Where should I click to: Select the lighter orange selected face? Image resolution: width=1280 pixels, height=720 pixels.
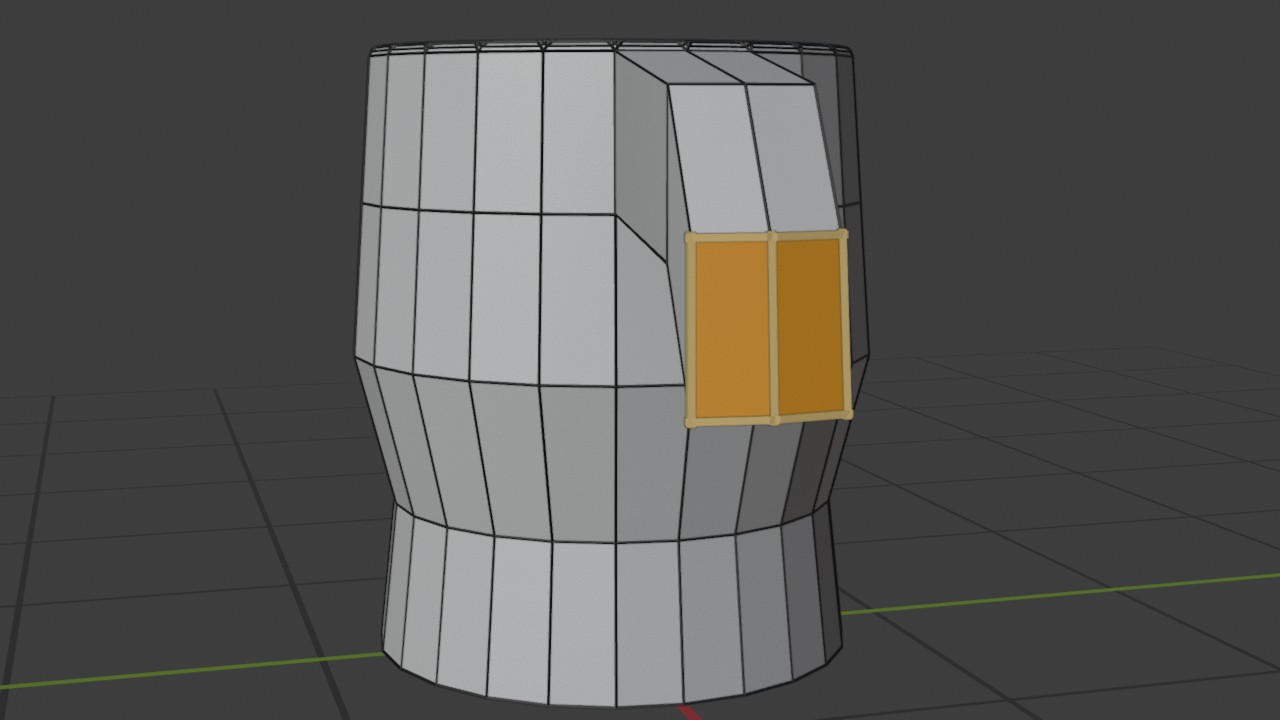[x=731, y=329]
